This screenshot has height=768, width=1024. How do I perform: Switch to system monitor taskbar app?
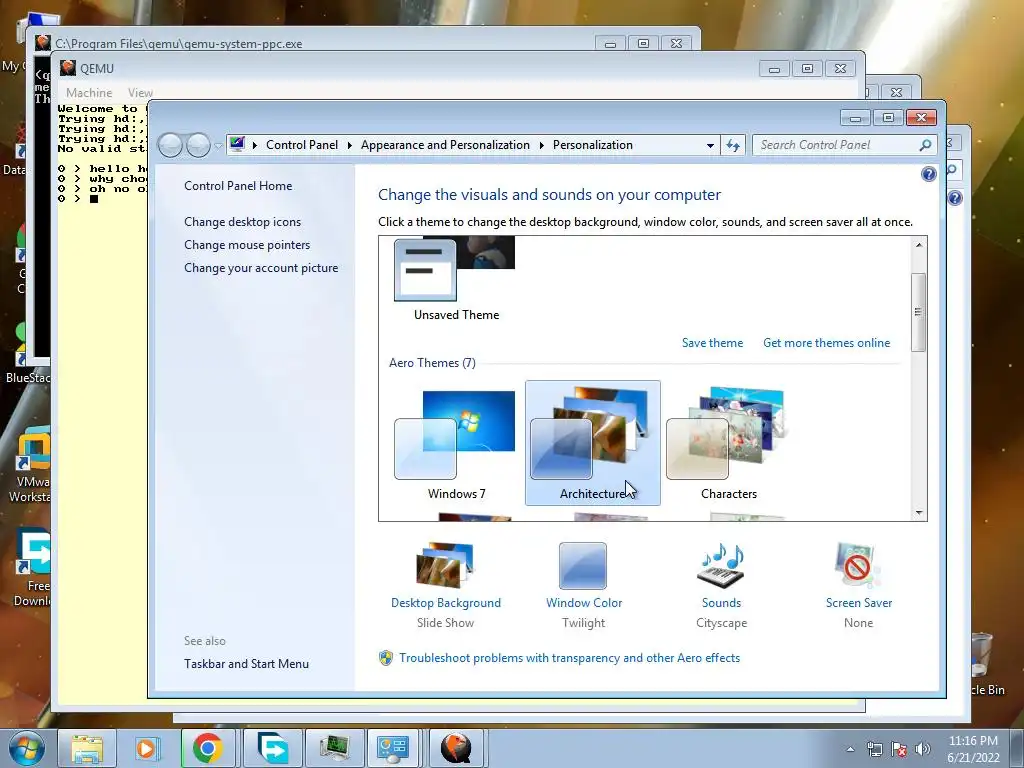pos(334,748)
